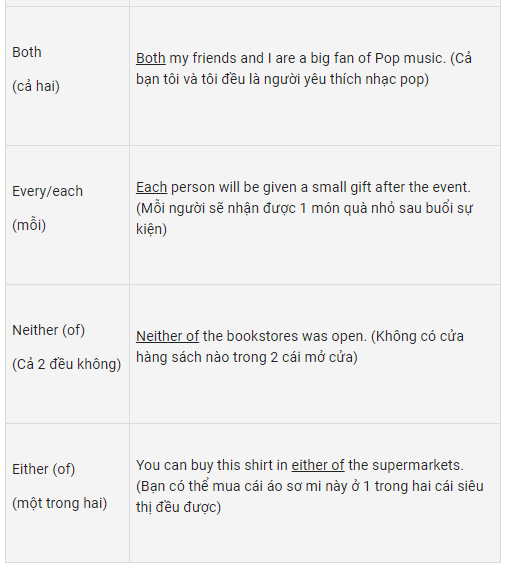Select the "Every/each" label
Image resolution: width=505 pixels, height=568 pixels.
[x=47, y=191]
